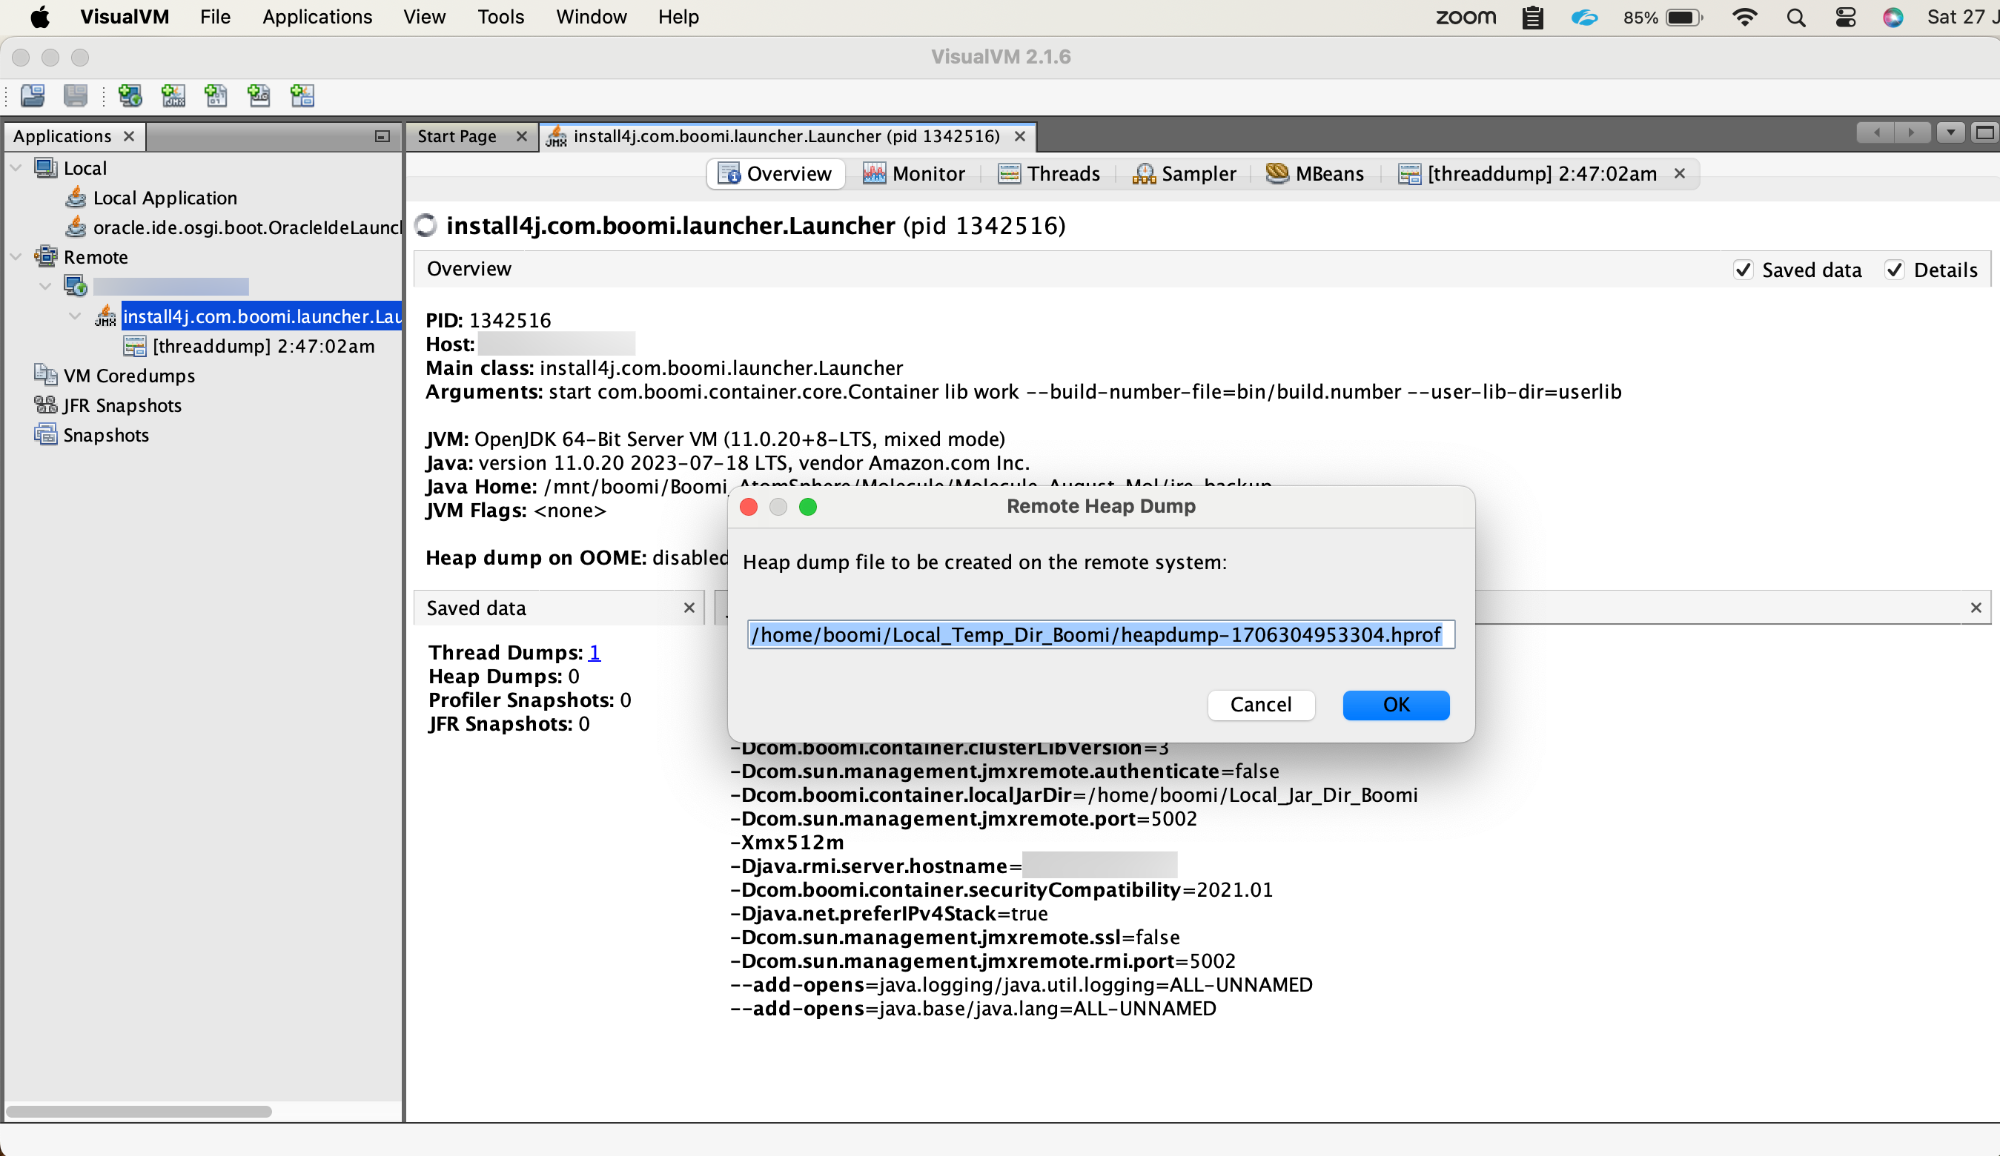Image resolution: width=2000 pixels, height=1156 pixels.
Task: Click the Load Snapshot (open) toolbar icon
Action: coord(30,95)
